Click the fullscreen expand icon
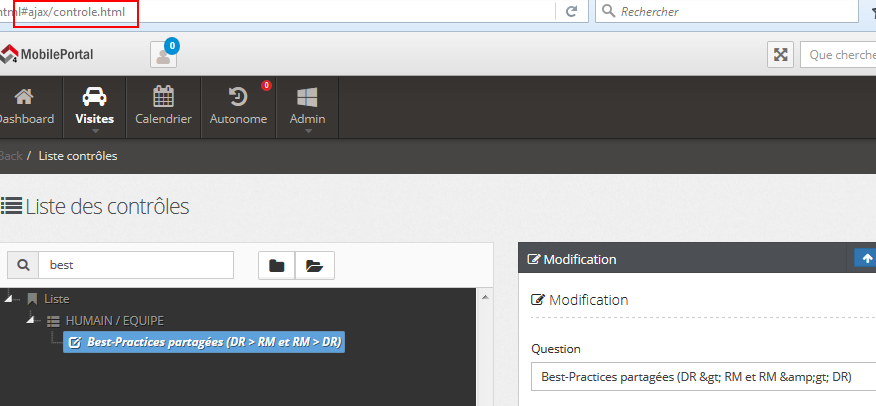Viewport: 876px width, 406px height. (780, 55)
